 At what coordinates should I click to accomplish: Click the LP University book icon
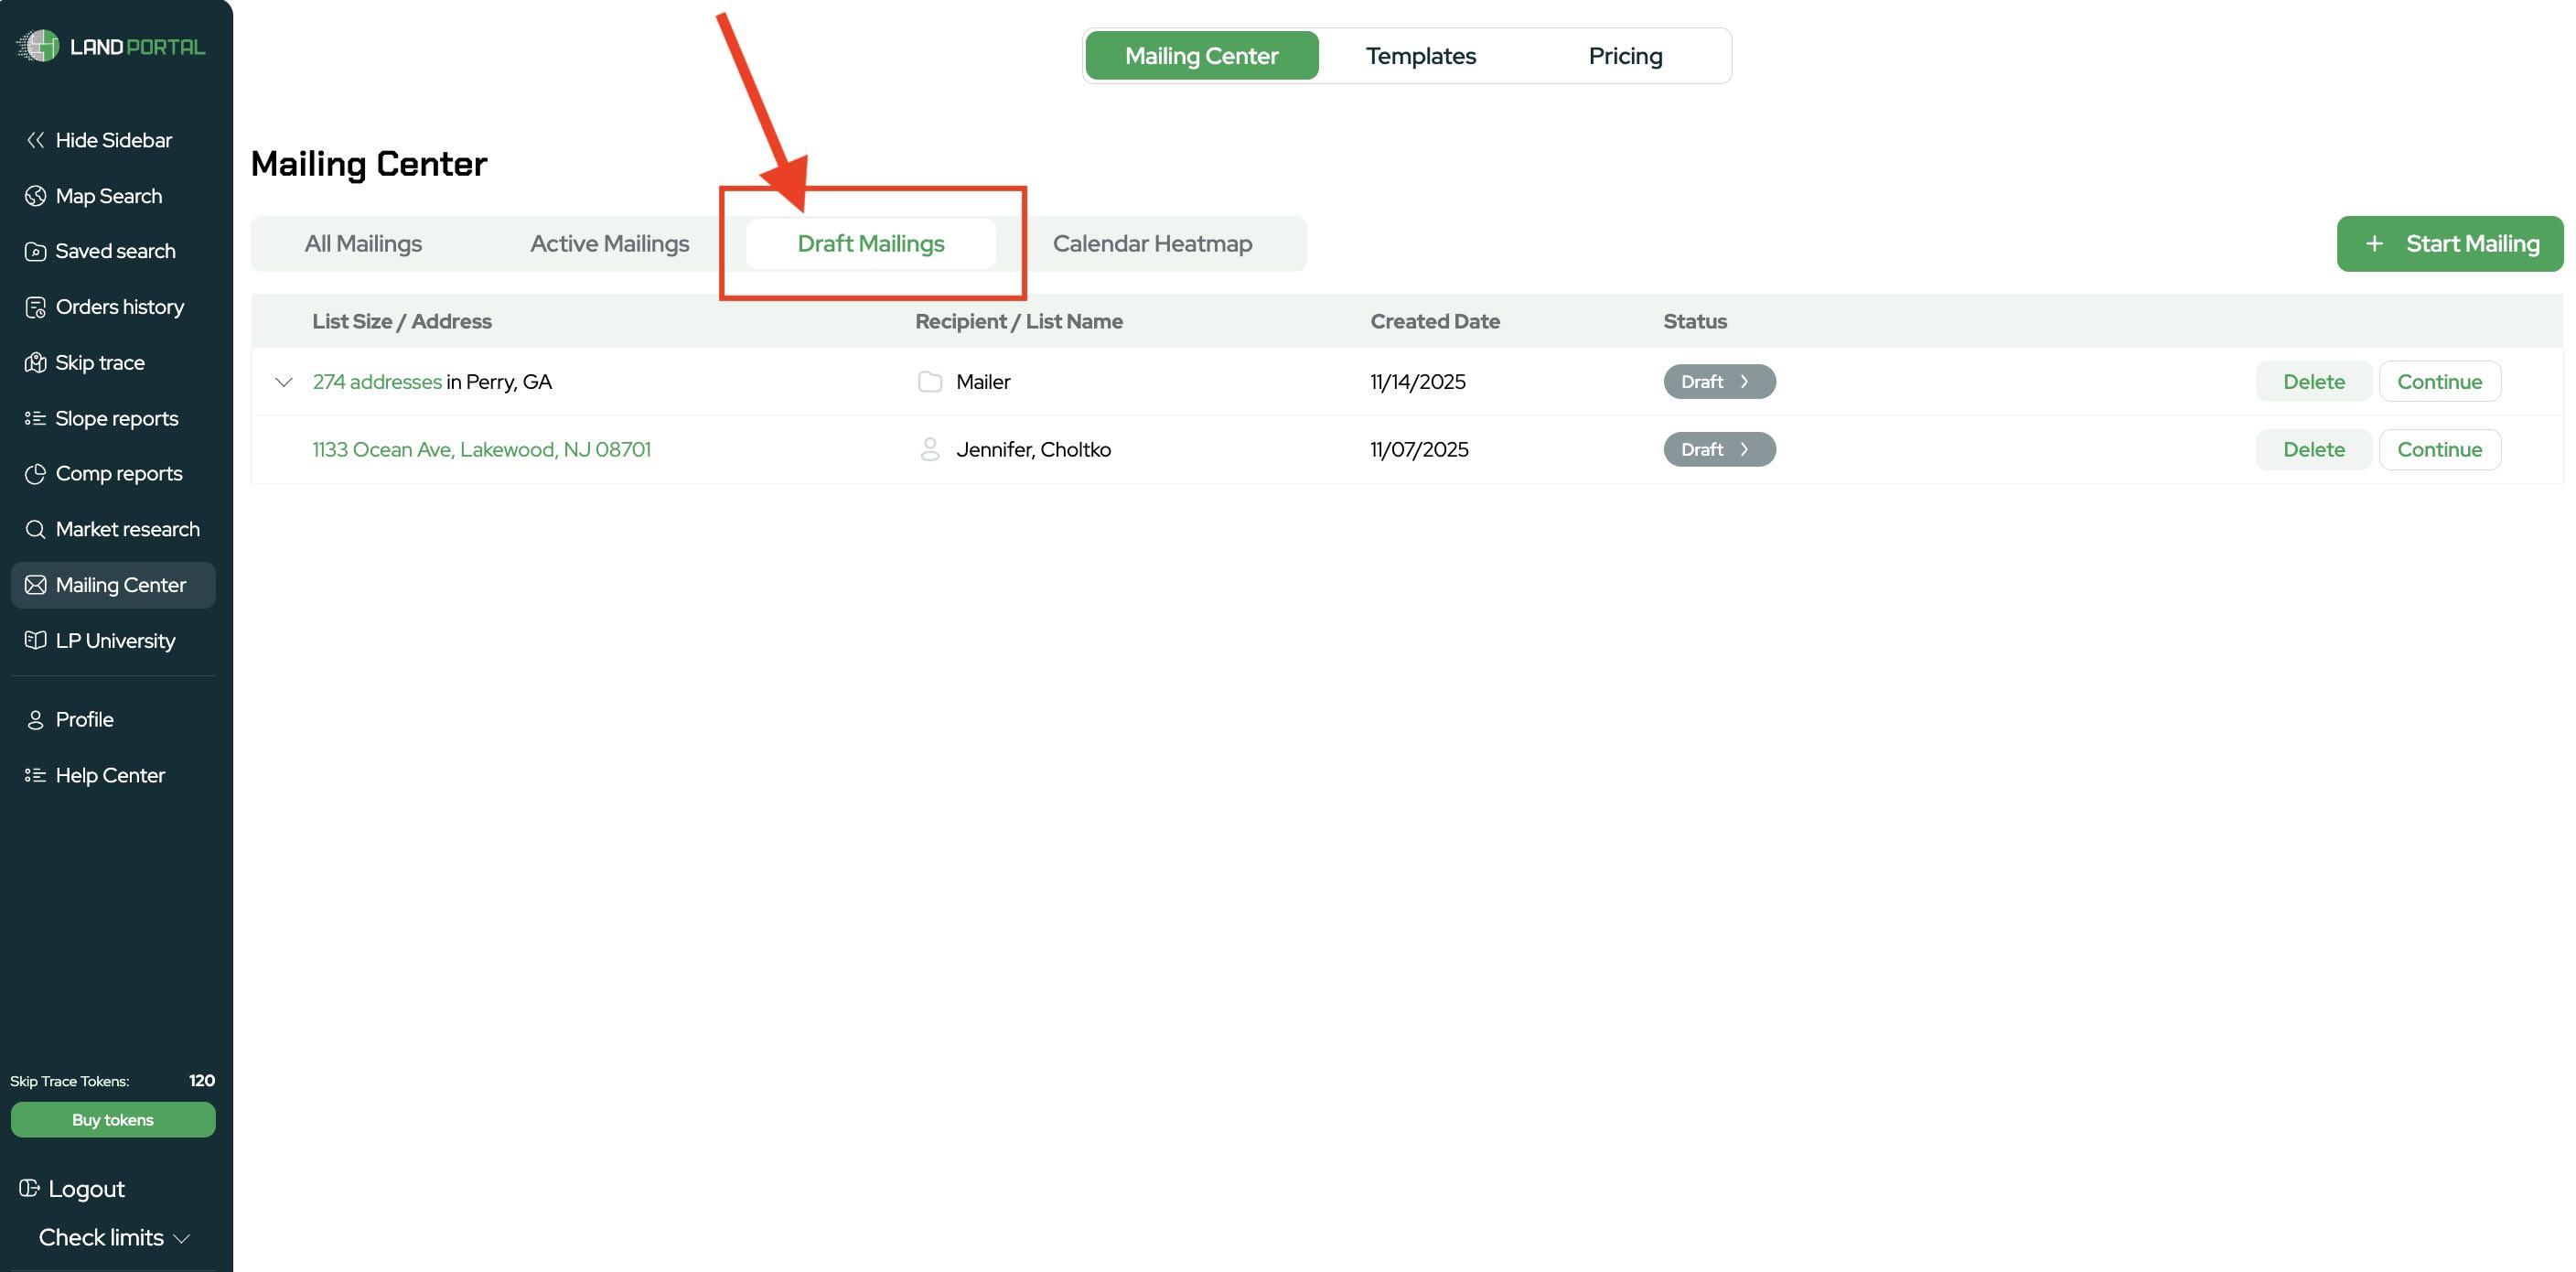point(35,640)
